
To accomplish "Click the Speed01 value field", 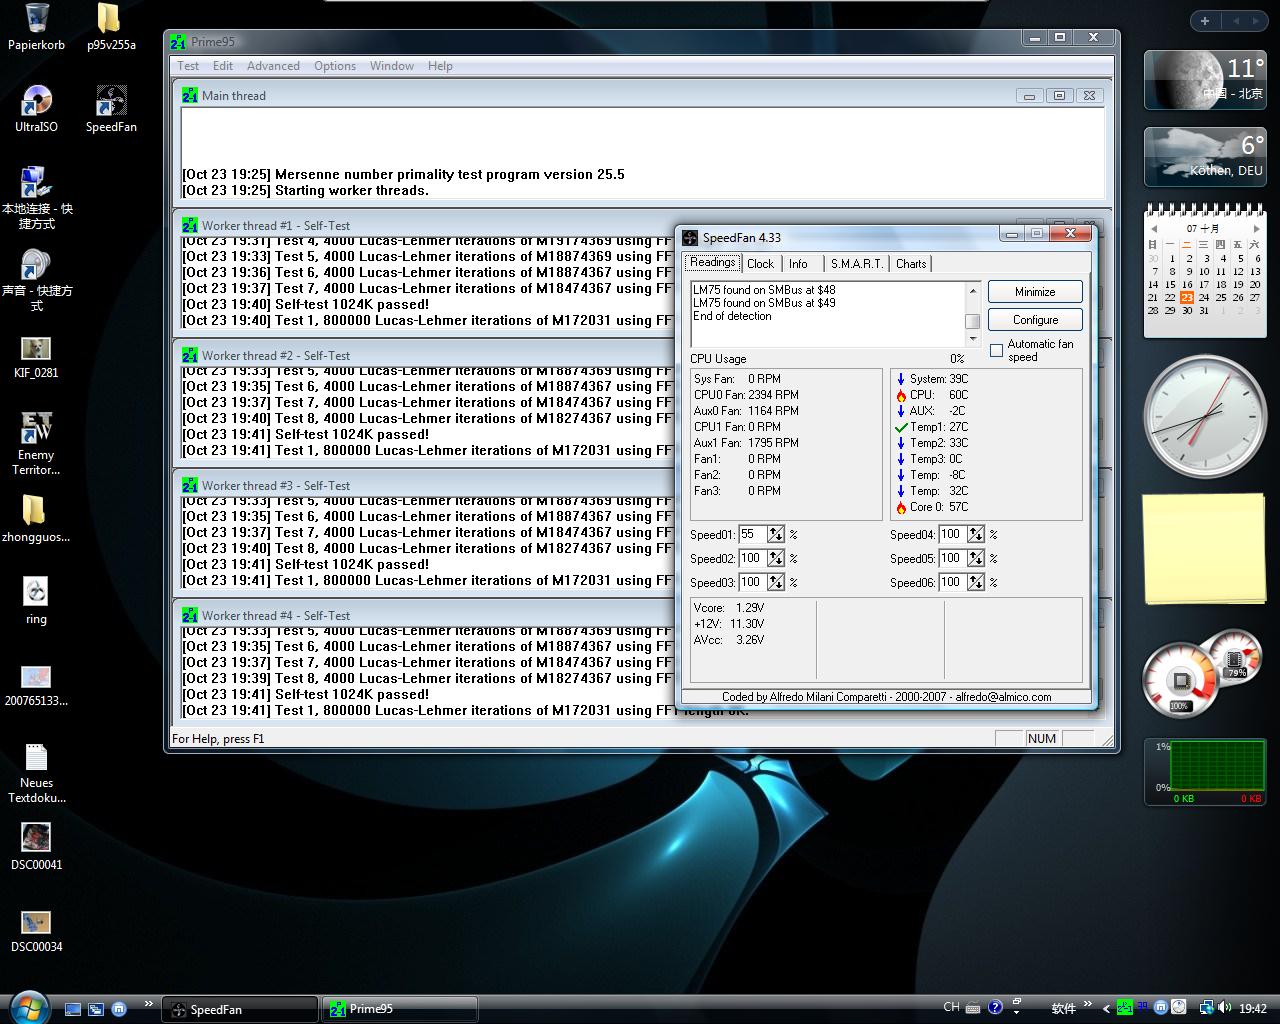I will pyautogui.click(x=752, y=535).
